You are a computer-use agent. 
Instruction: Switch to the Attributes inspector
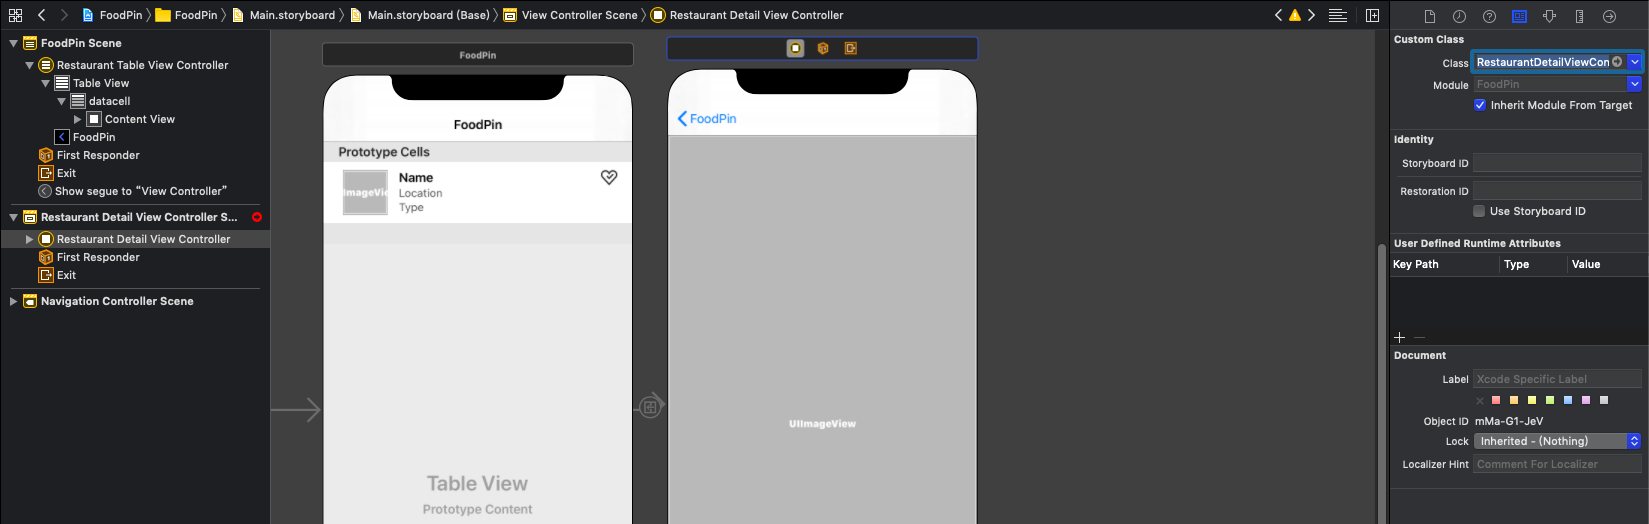[x=1549, y=16]
